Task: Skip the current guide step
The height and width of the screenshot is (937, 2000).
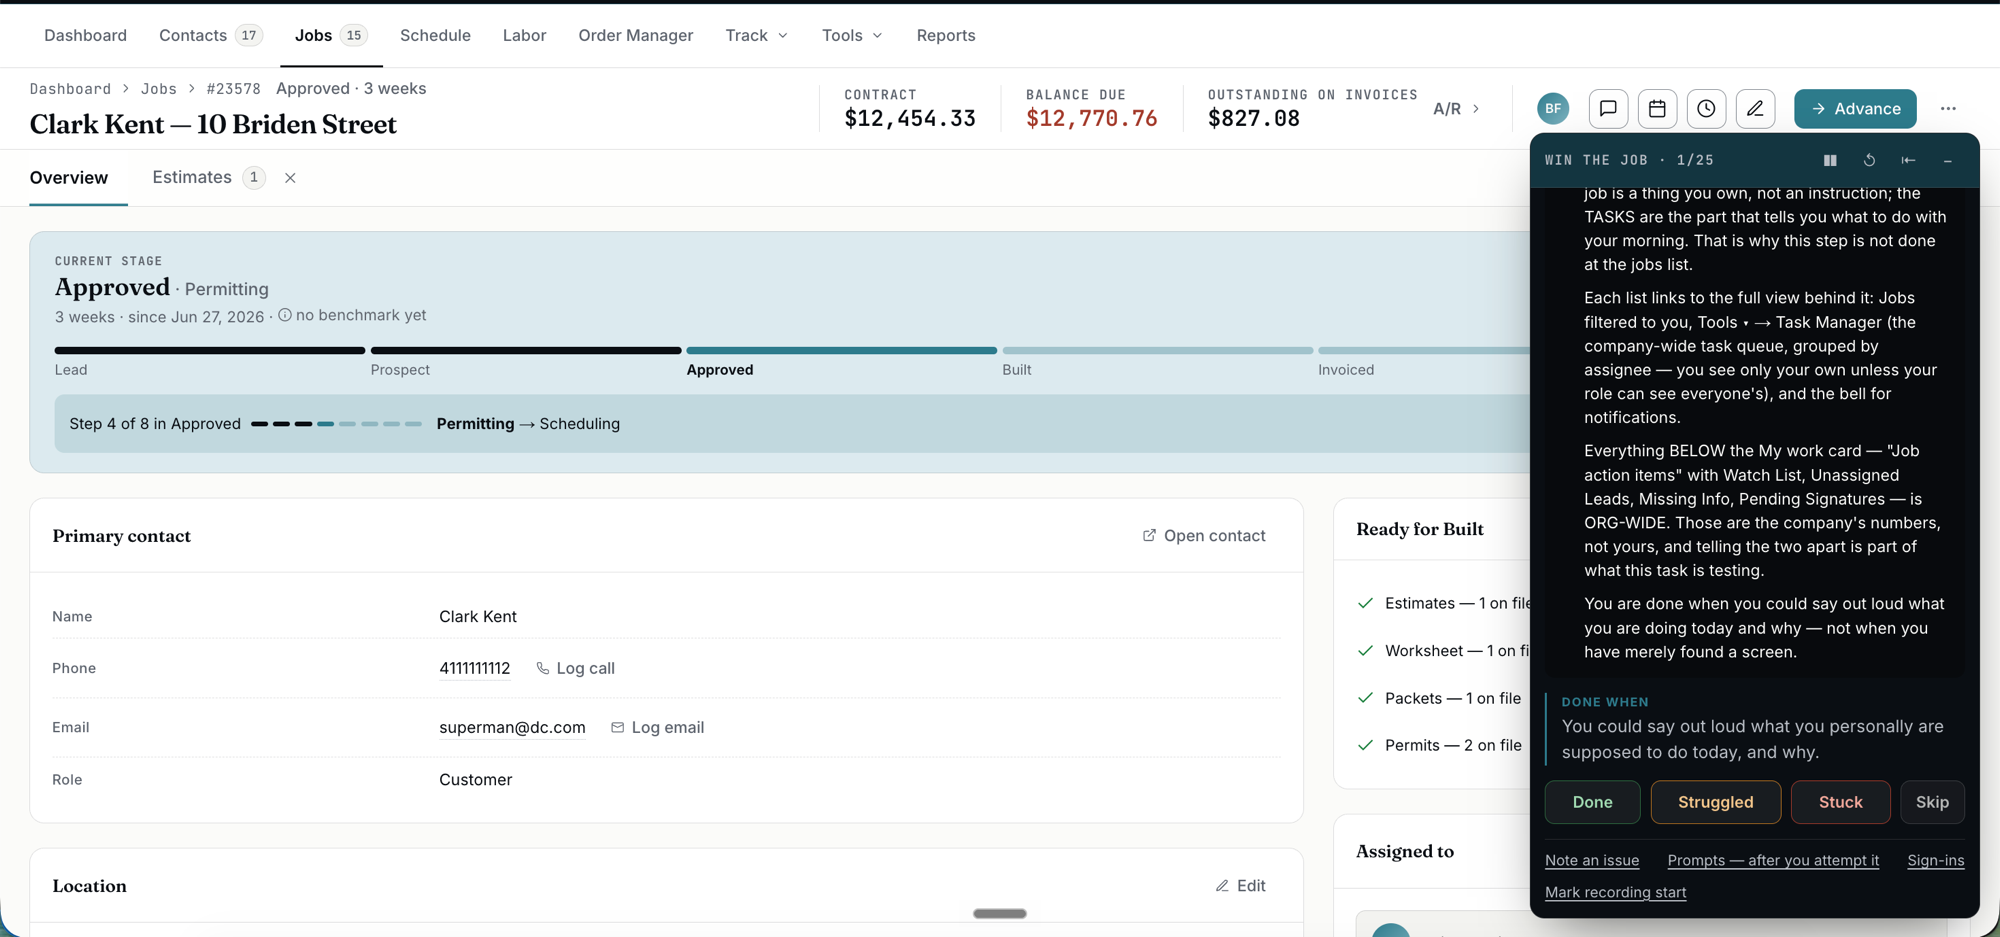Action: pyautogui.click(x=1932, y=802)
